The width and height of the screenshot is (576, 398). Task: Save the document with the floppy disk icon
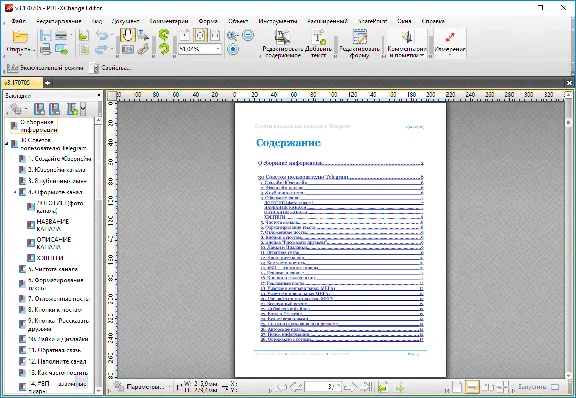pos(46,36)
